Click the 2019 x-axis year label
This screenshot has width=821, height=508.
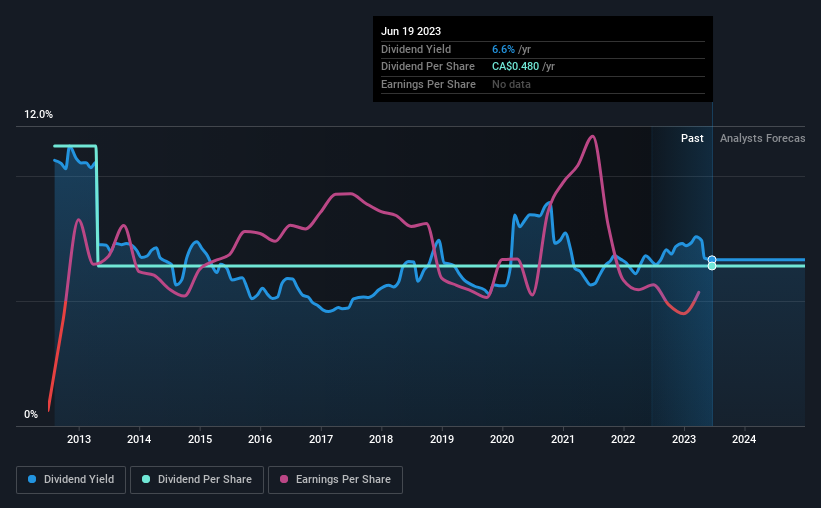point(442,439)
